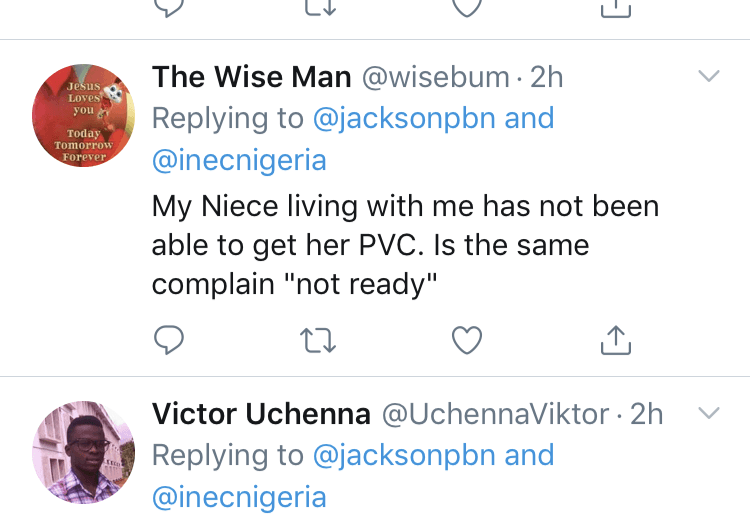This screenshot has width=750, height=516.
Task: Open @inecnigeria mention in The Wise Man's reply
Action: (x=239, y=160)
